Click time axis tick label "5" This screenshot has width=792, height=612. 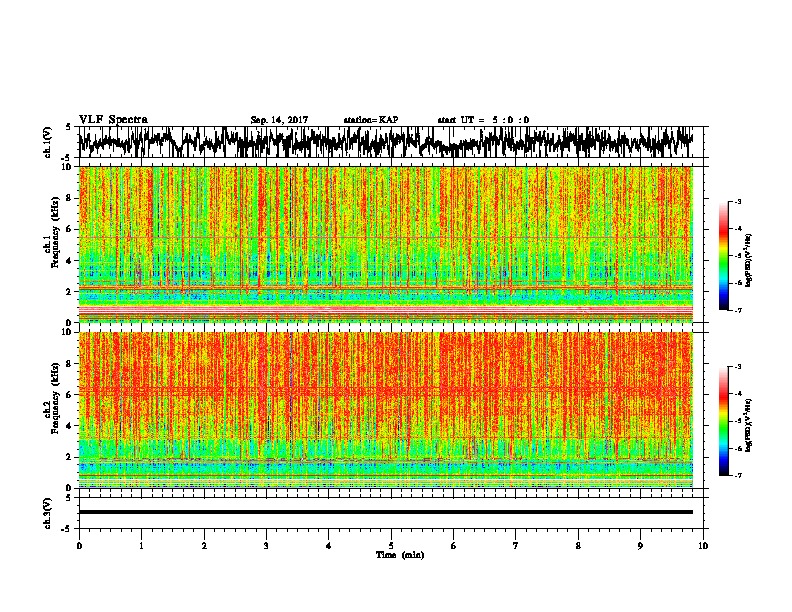(x=391, y=546)
